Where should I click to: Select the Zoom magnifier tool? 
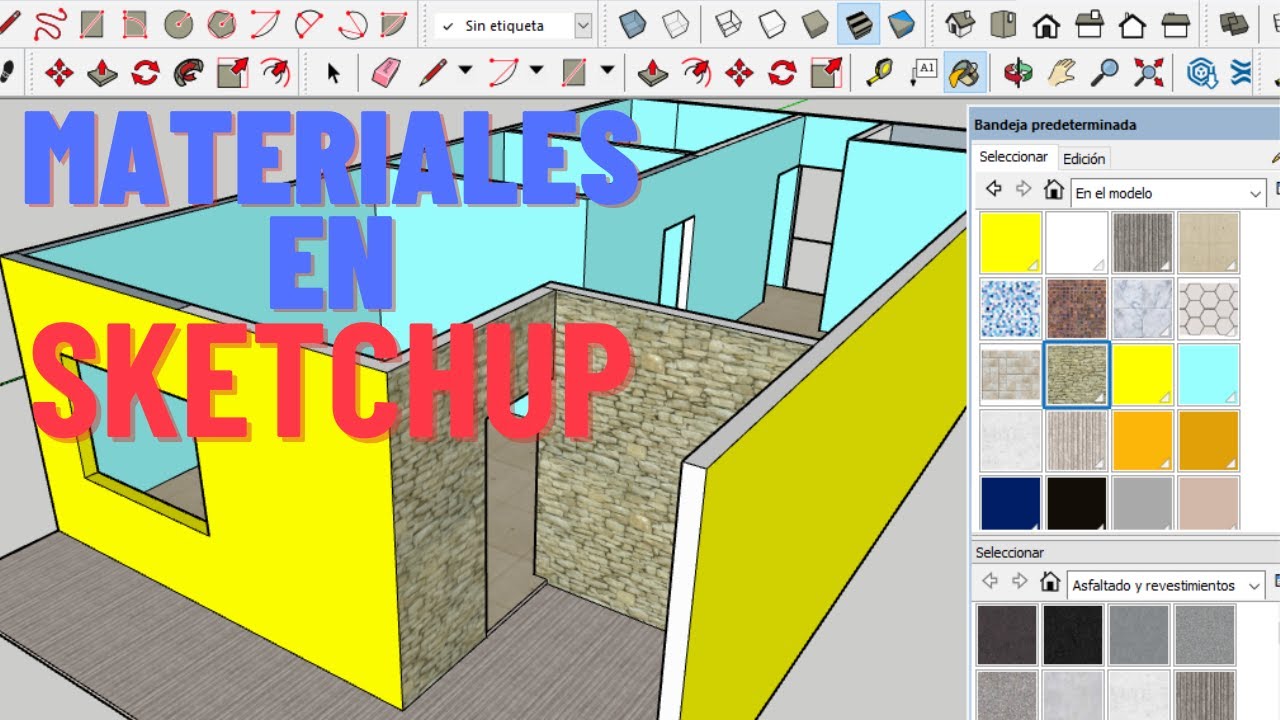pyautogui.click(x=1104, y=72)
